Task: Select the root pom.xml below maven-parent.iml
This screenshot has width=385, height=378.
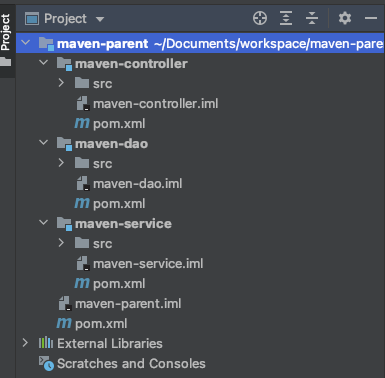Action: 101,324
